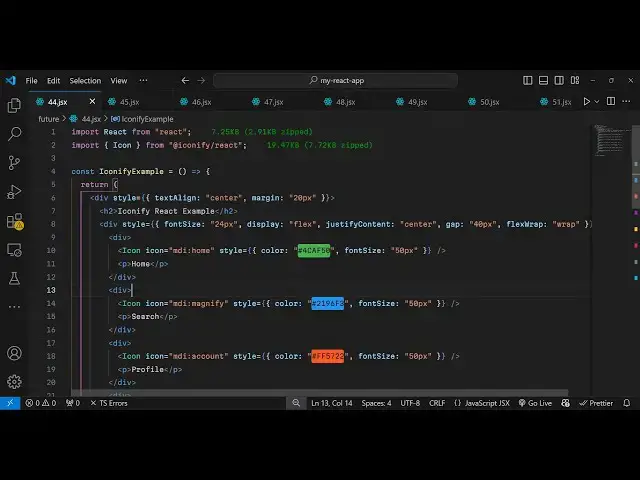
Task: Click the bundle size text 19.47KB
Action: click(x=320, y=145)
